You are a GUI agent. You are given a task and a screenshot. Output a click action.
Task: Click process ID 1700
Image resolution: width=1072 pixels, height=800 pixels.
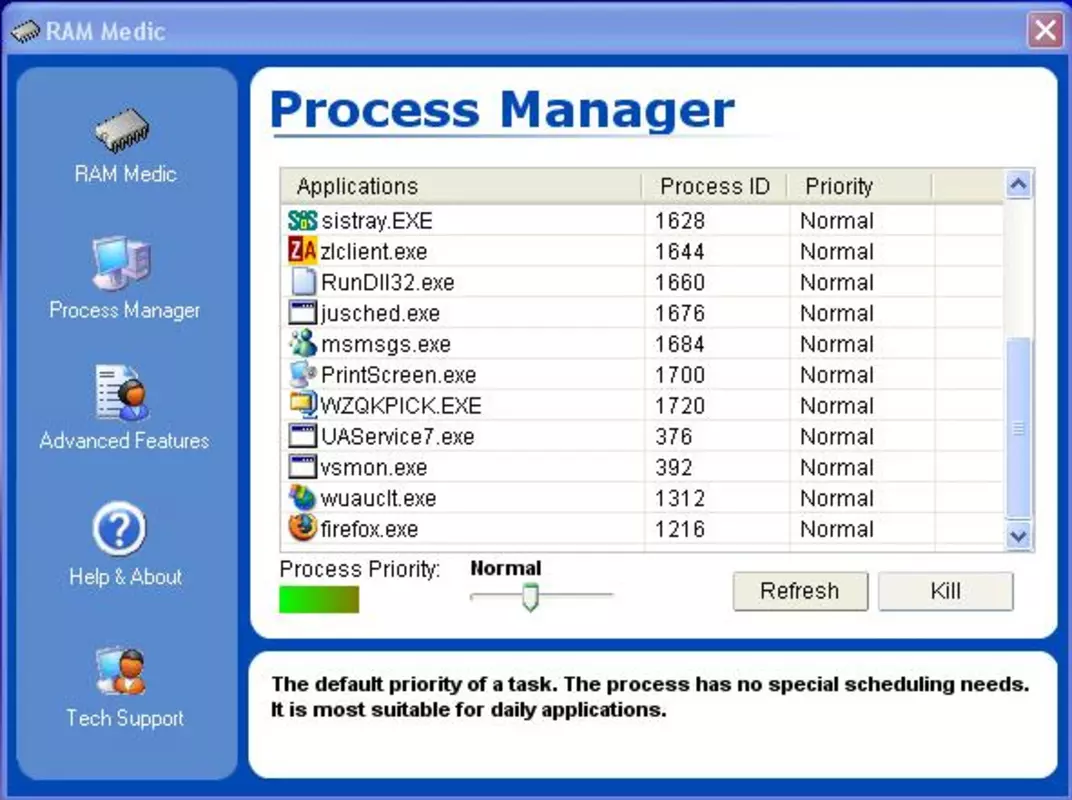[x=680, y=375]
